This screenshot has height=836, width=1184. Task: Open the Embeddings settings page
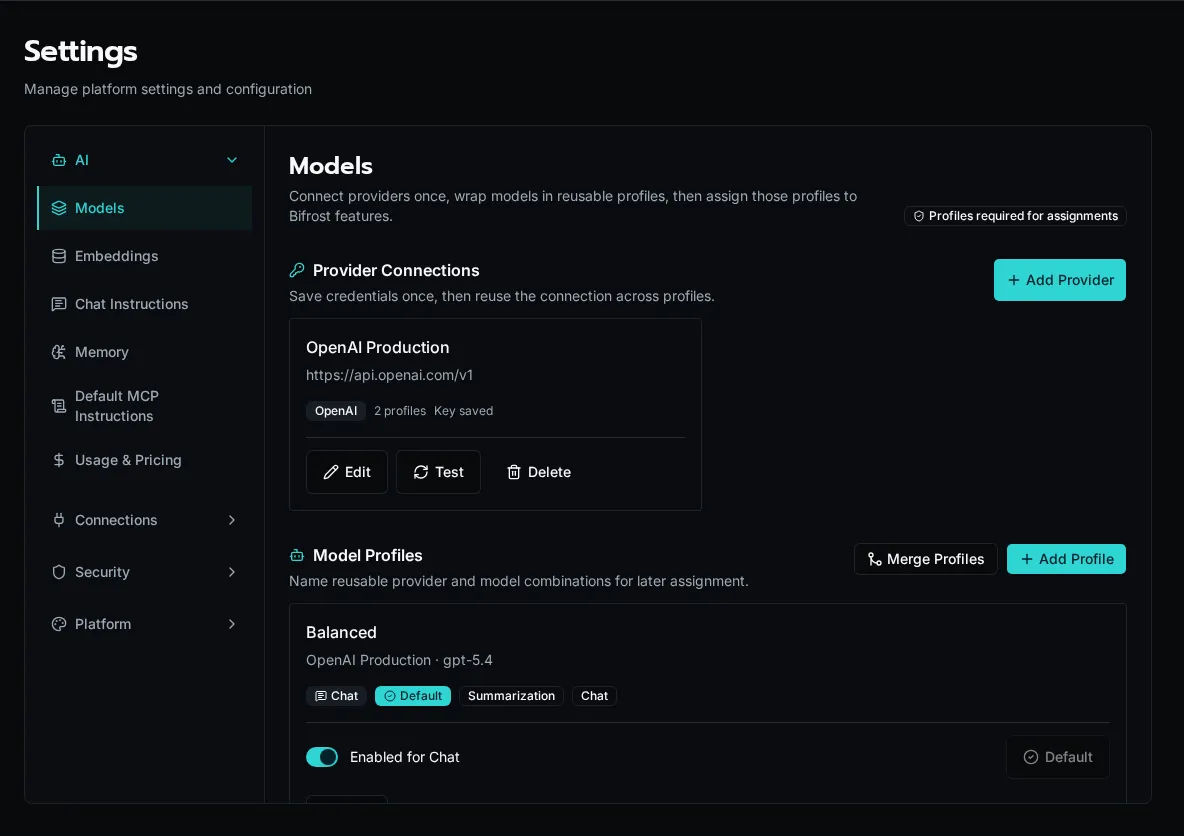(144, 256)
